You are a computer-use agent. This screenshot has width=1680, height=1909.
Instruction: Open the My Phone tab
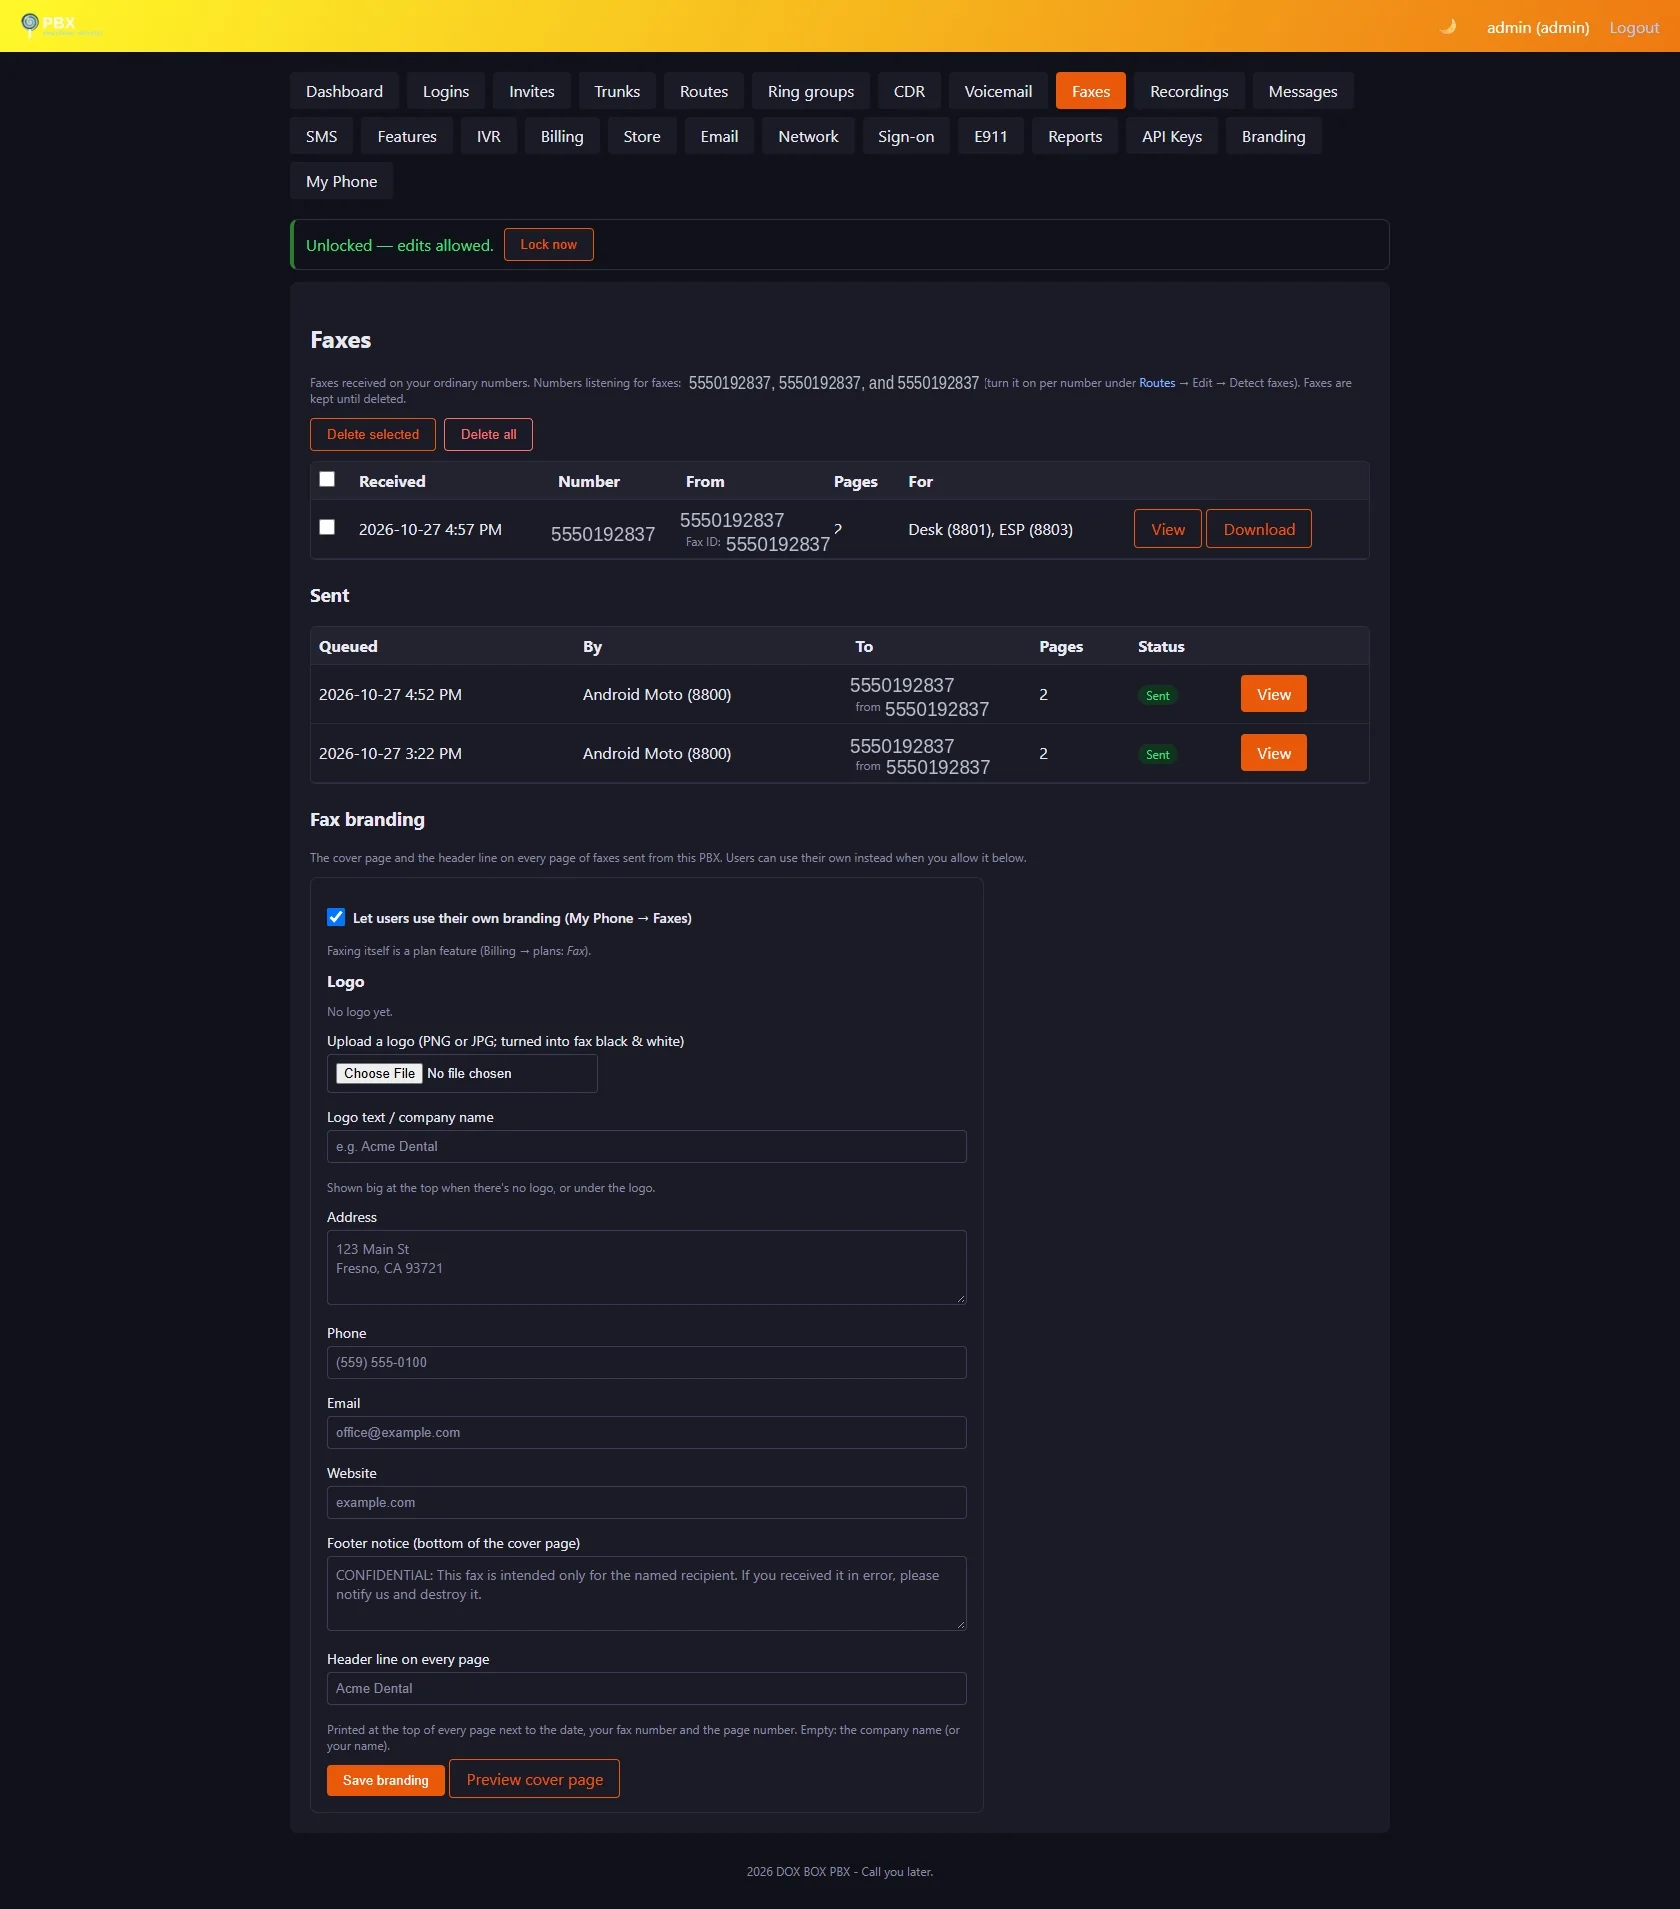(x=341, y=181)
